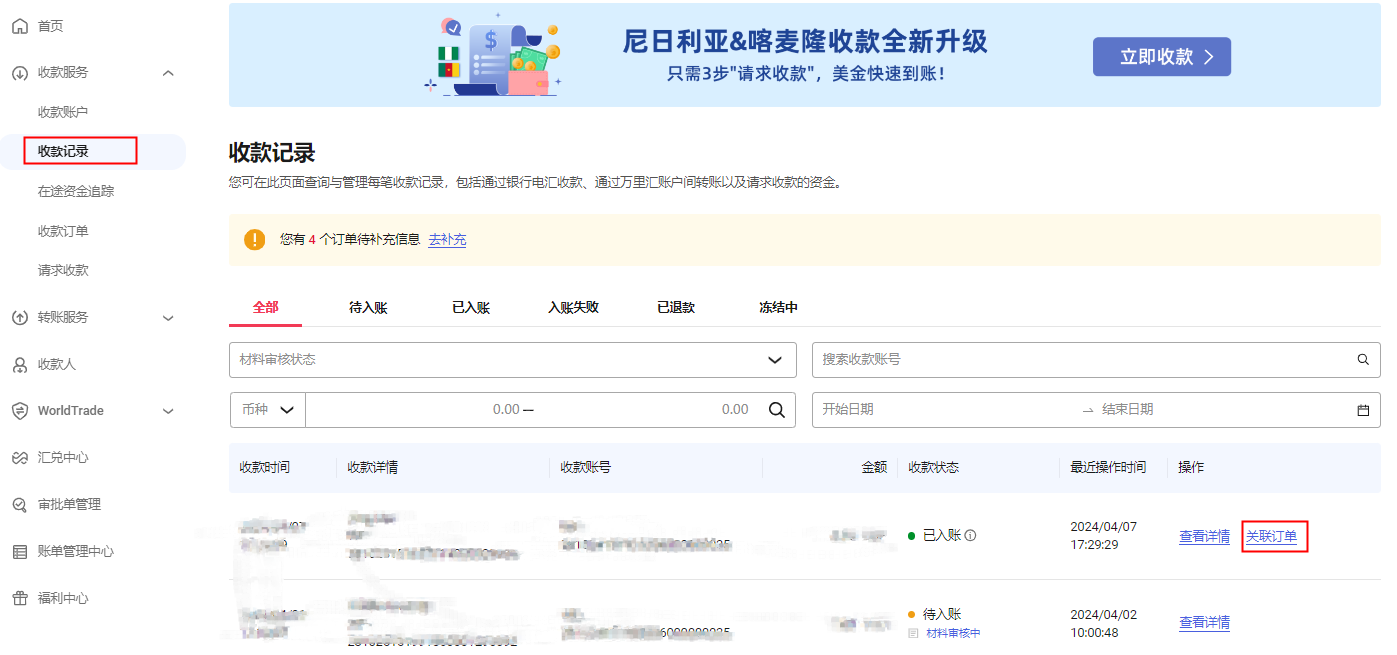Click the 立即收款 banner button
Screen dimensions: 1397x655
(x=1161, y=57)
